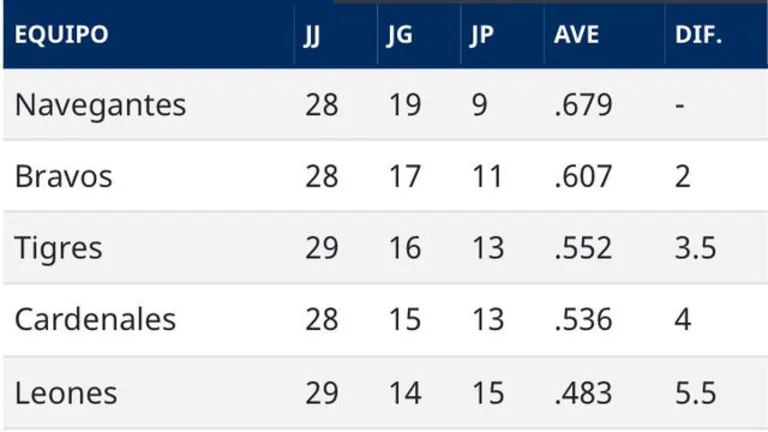The width and height of the screenshot is (768, 432).
Task: Select Bravos average .607 cell
Action: click(583, 176)
